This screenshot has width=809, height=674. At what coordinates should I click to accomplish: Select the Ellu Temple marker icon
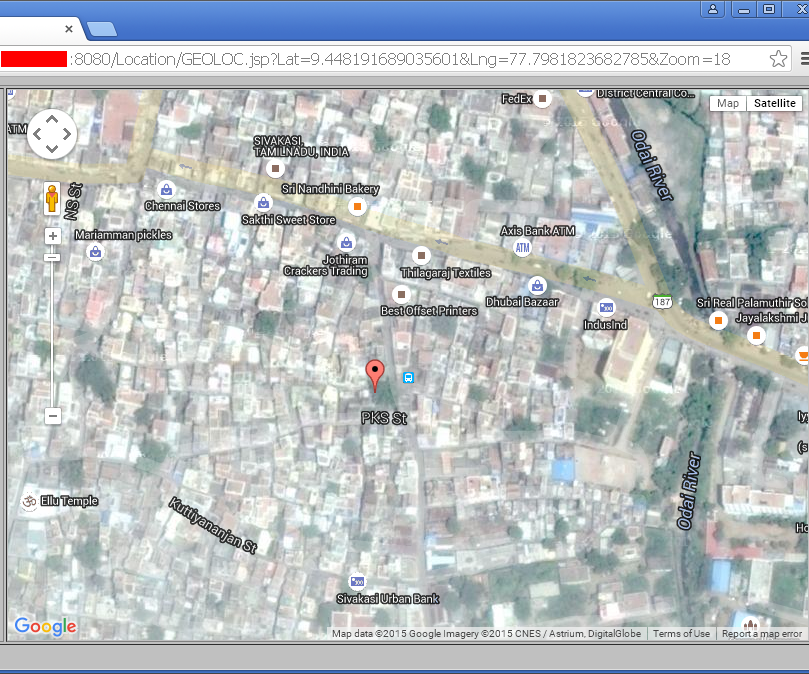28,501
